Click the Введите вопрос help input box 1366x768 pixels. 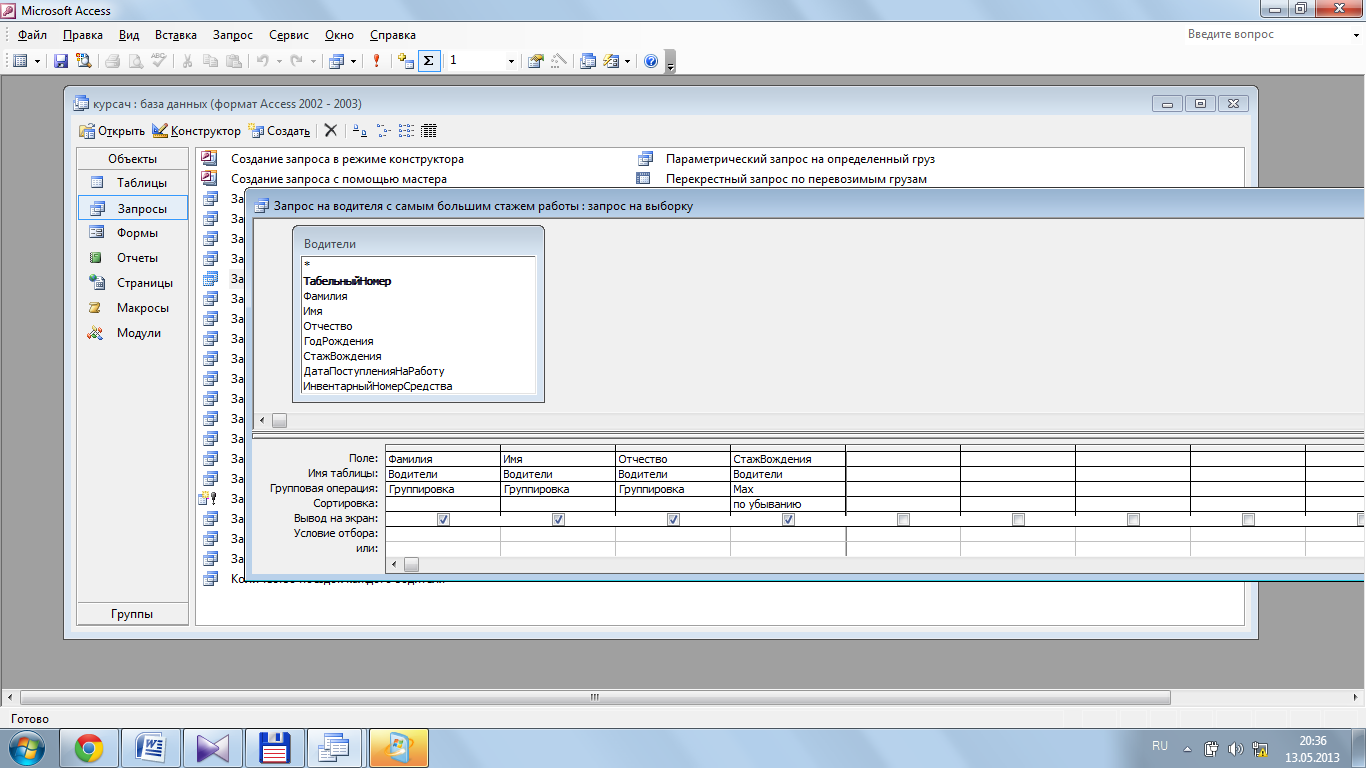pyautogui.click(x=1265, y=34)
